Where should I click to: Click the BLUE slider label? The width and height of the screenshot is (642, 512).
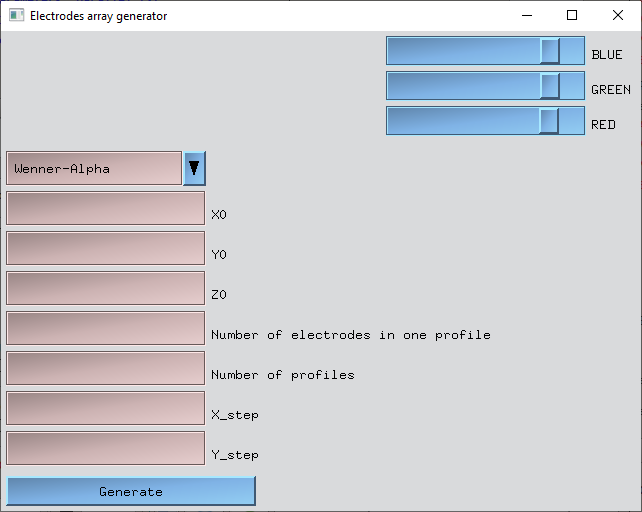coord(607,54)
